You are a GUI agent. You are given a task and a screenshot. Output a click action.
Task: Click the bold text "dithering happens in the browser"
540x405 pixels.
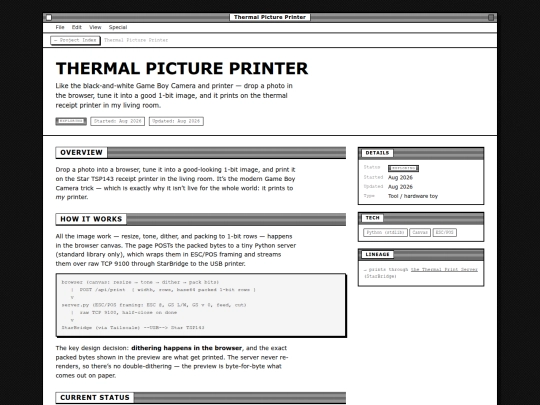coord(186,348)
